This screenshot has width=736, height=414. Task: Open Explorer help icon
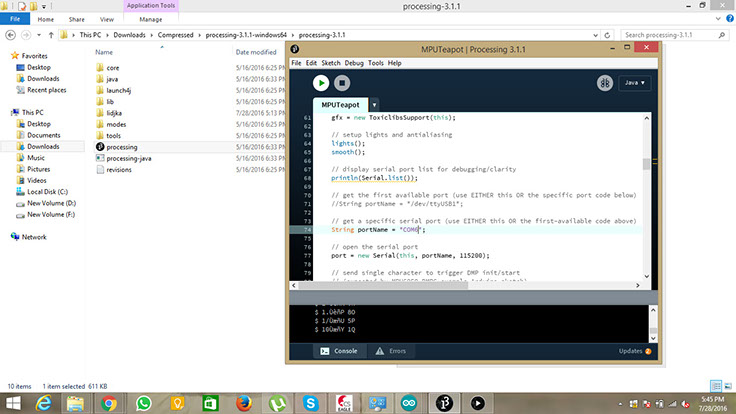click(x=729, y=19)
